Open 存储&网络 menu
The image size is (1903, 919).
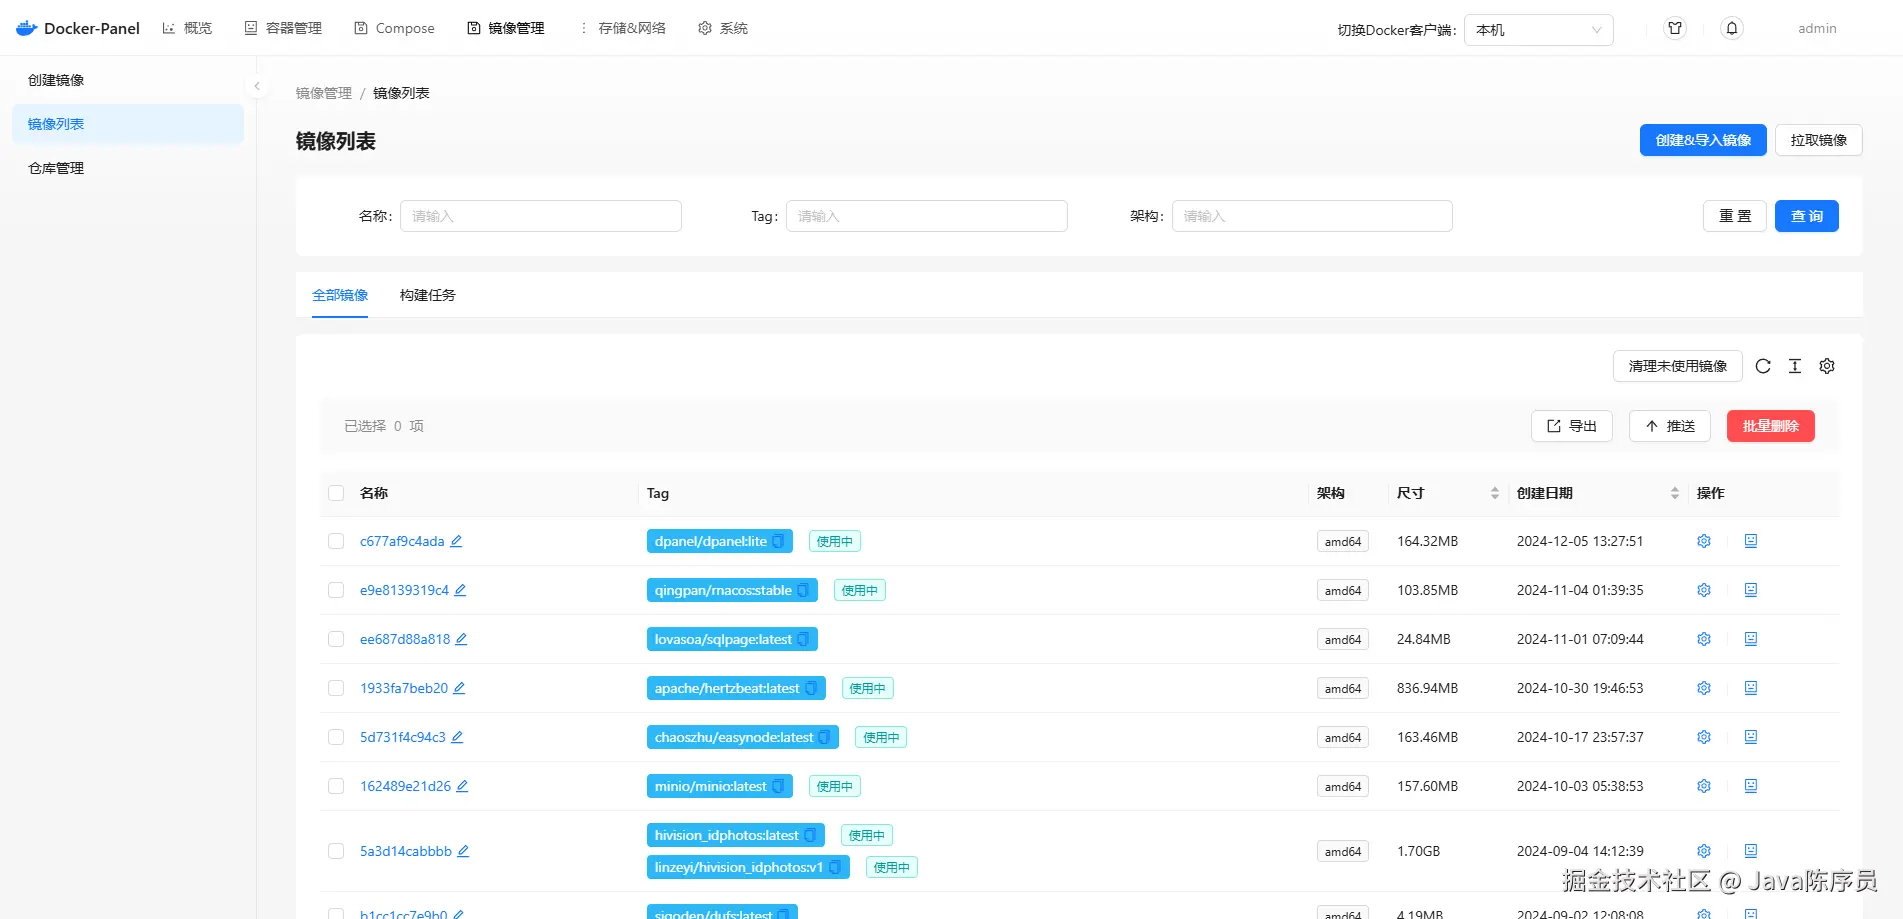[x=621, y=28]
